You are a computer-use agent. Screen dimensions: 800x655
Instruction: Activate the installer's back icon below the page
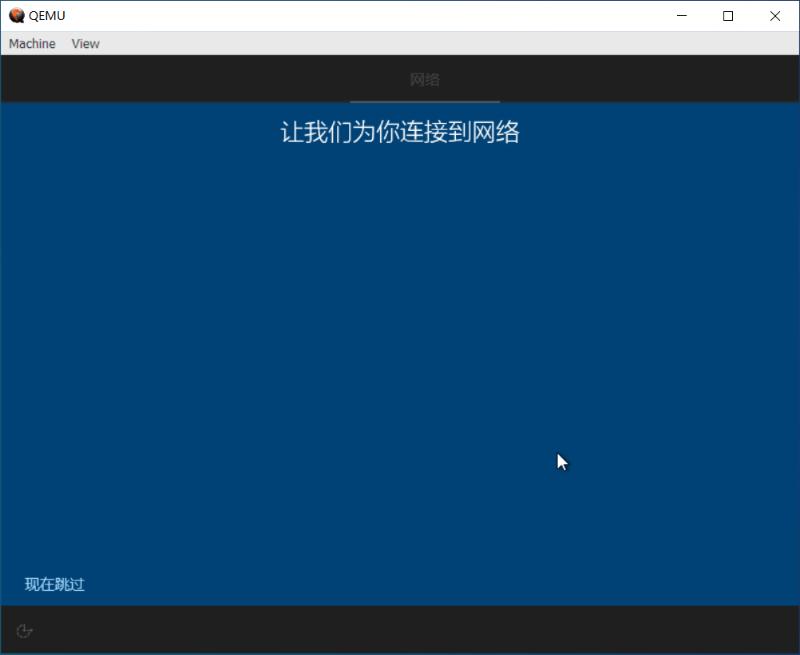(x=24, y=632)
